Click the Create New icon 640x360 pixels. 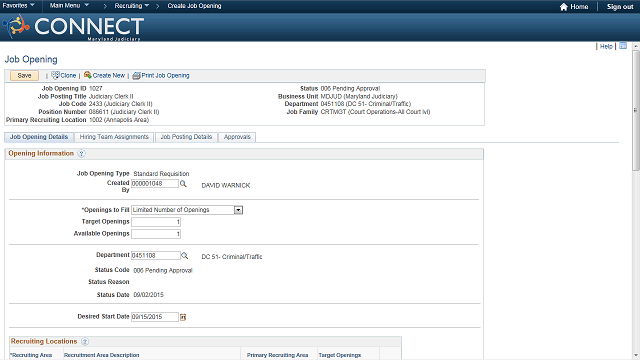point(87,75)
